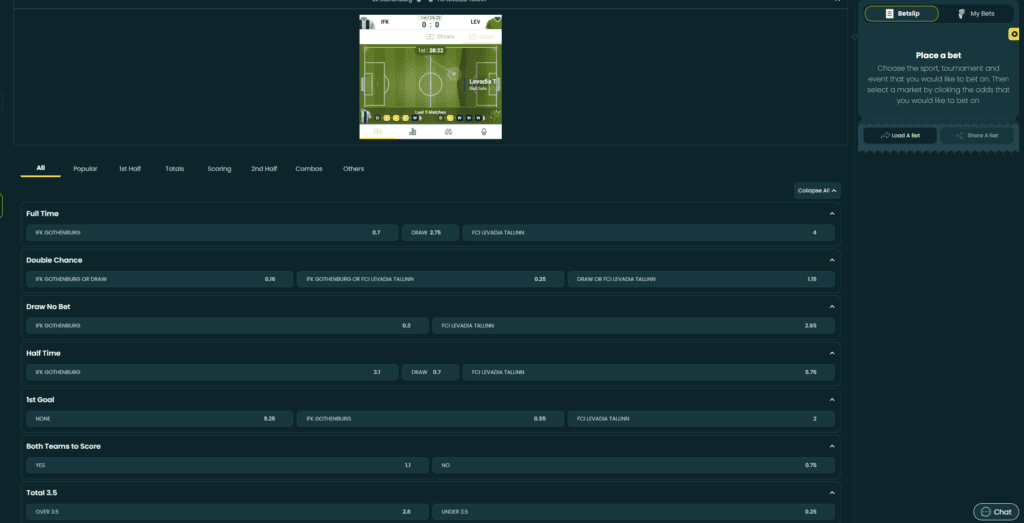This screenshot has height=523, width=1024.
Task: Bet on FCI Levadia Tallinn Full Time at 4
Action: pyautogui.click(x=648, y=232)
